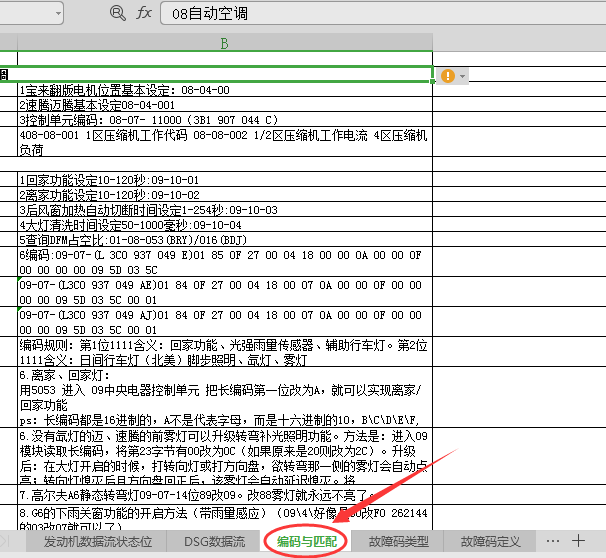Select cell 4大灯清洗时间设定50-1000毫秒
Viewport: 606px width, 558px height.
225,225
